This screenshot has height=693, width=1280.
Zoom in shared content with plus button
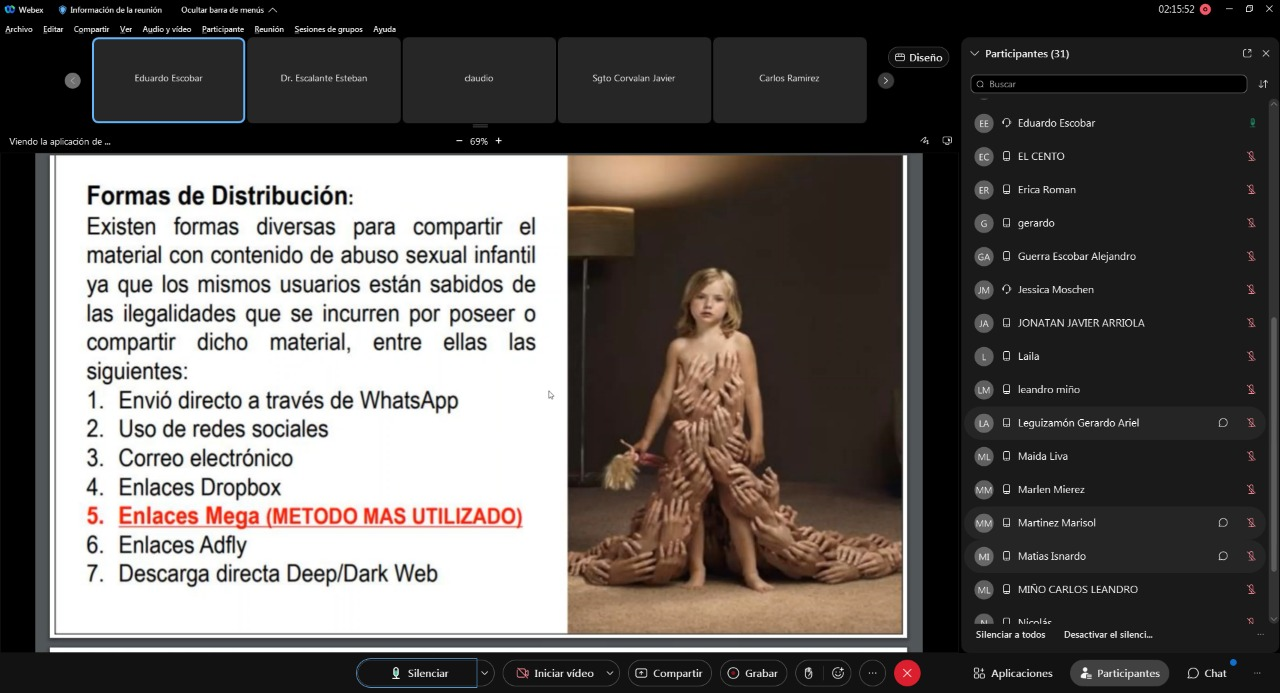tap(498, 141)
